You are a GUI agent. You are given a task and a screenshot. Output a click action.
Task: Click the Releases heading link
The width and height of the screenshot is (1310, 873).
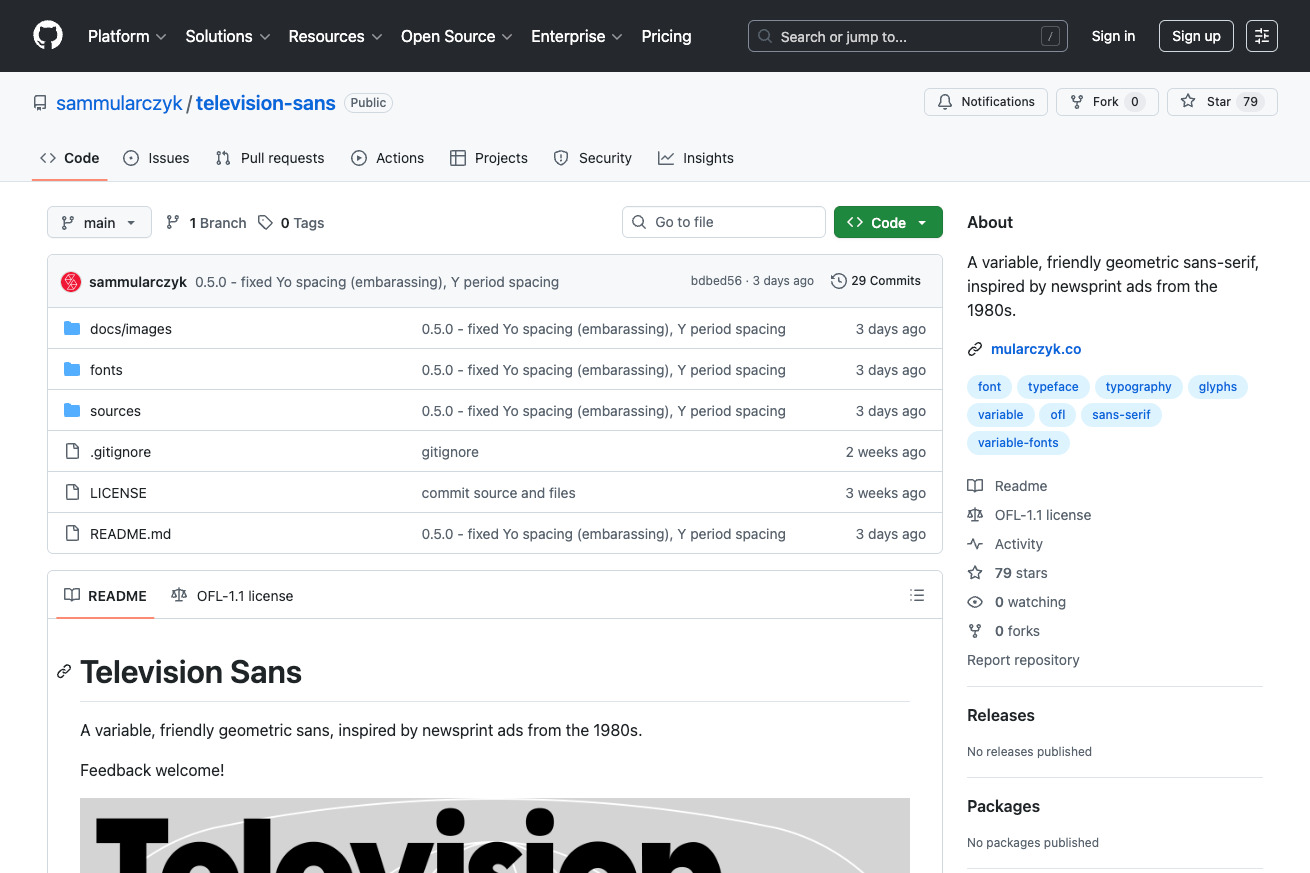tap(1001, 715)
